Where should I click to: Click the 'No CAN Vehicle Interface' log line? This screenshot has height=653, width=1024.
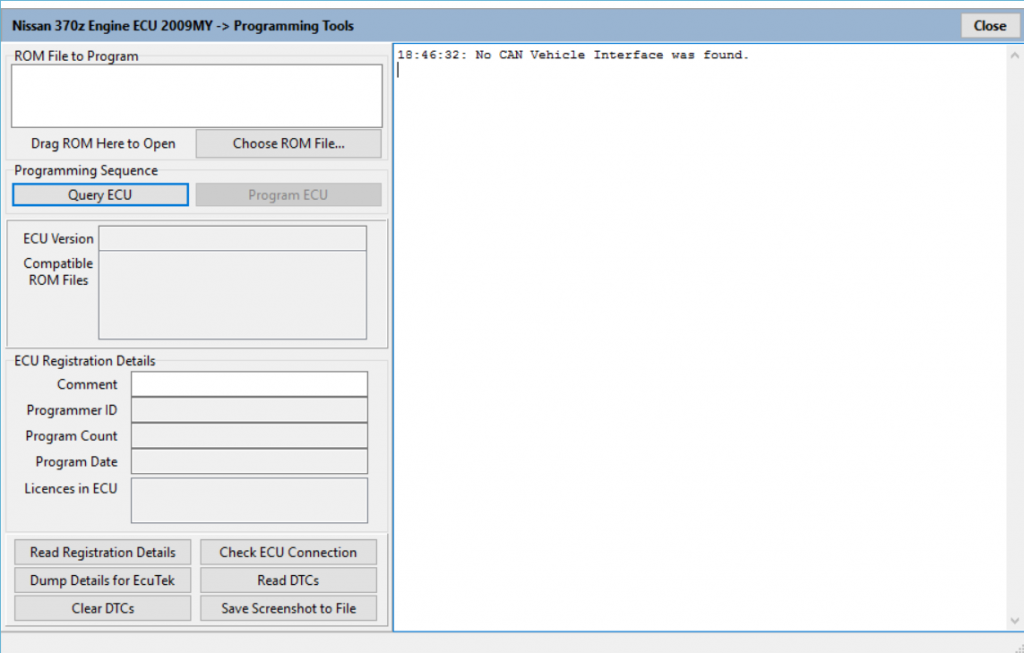point(572,55)
